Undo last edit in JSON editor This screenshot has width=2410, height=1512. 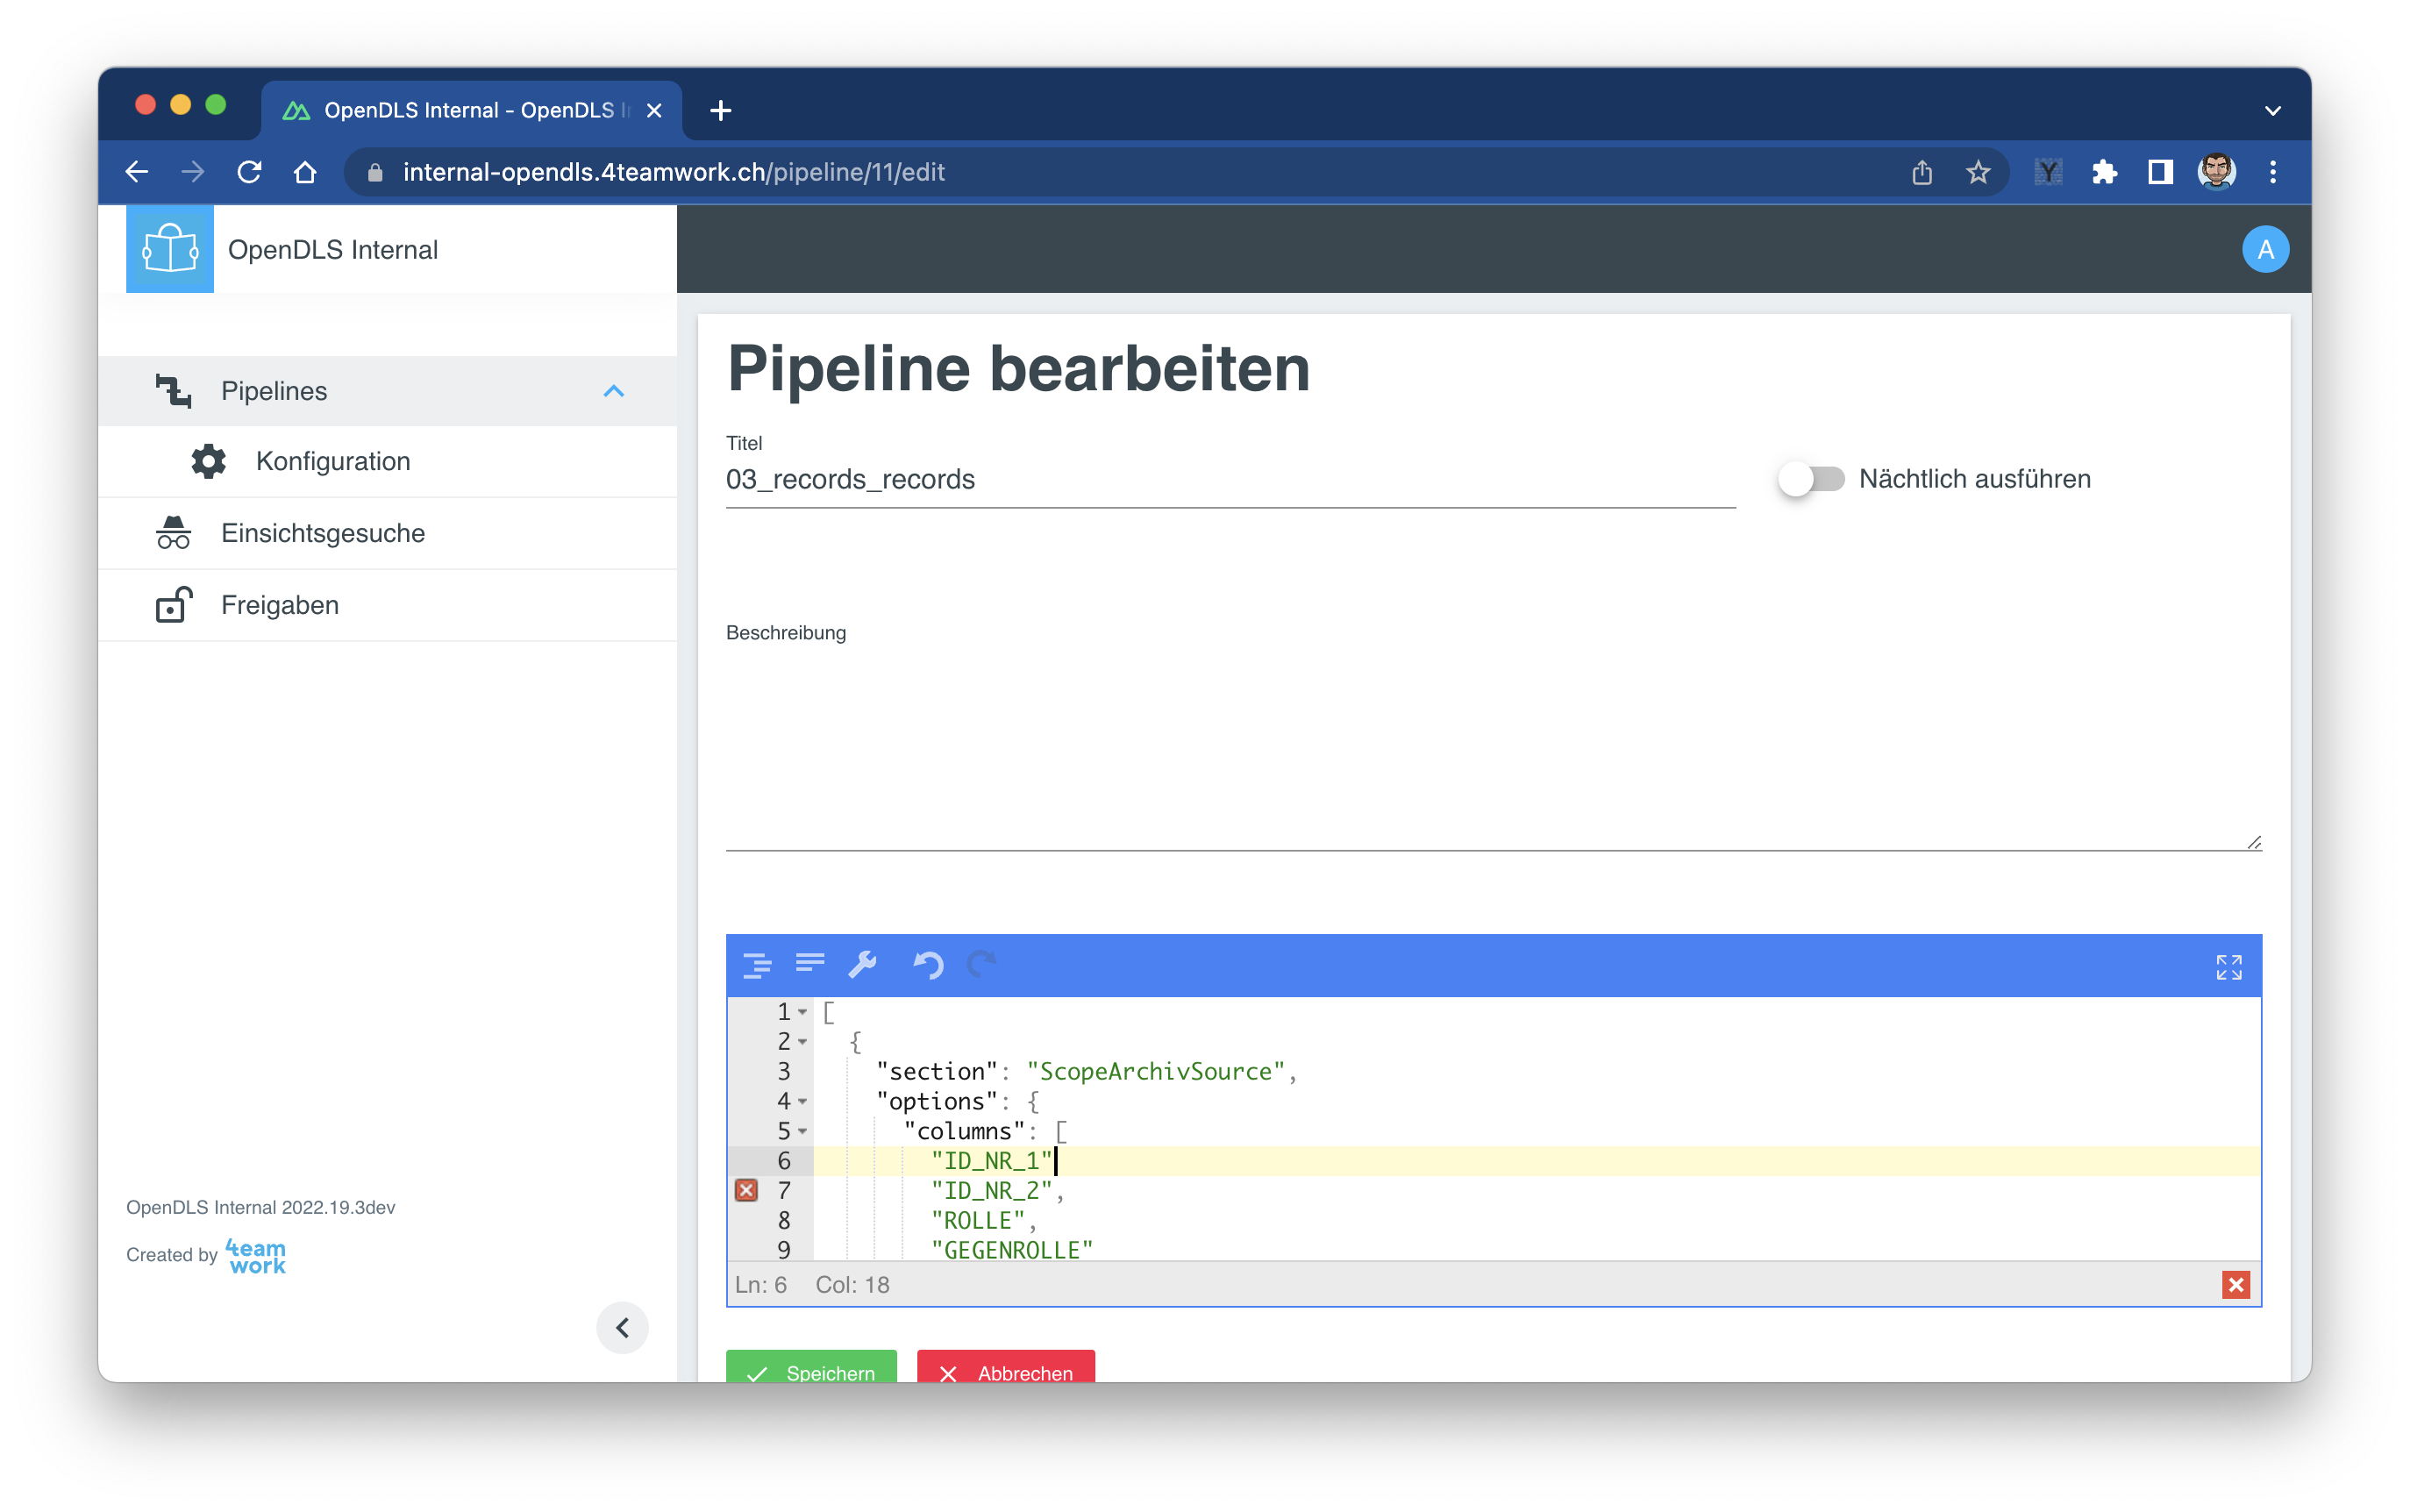tap(928, 965)
